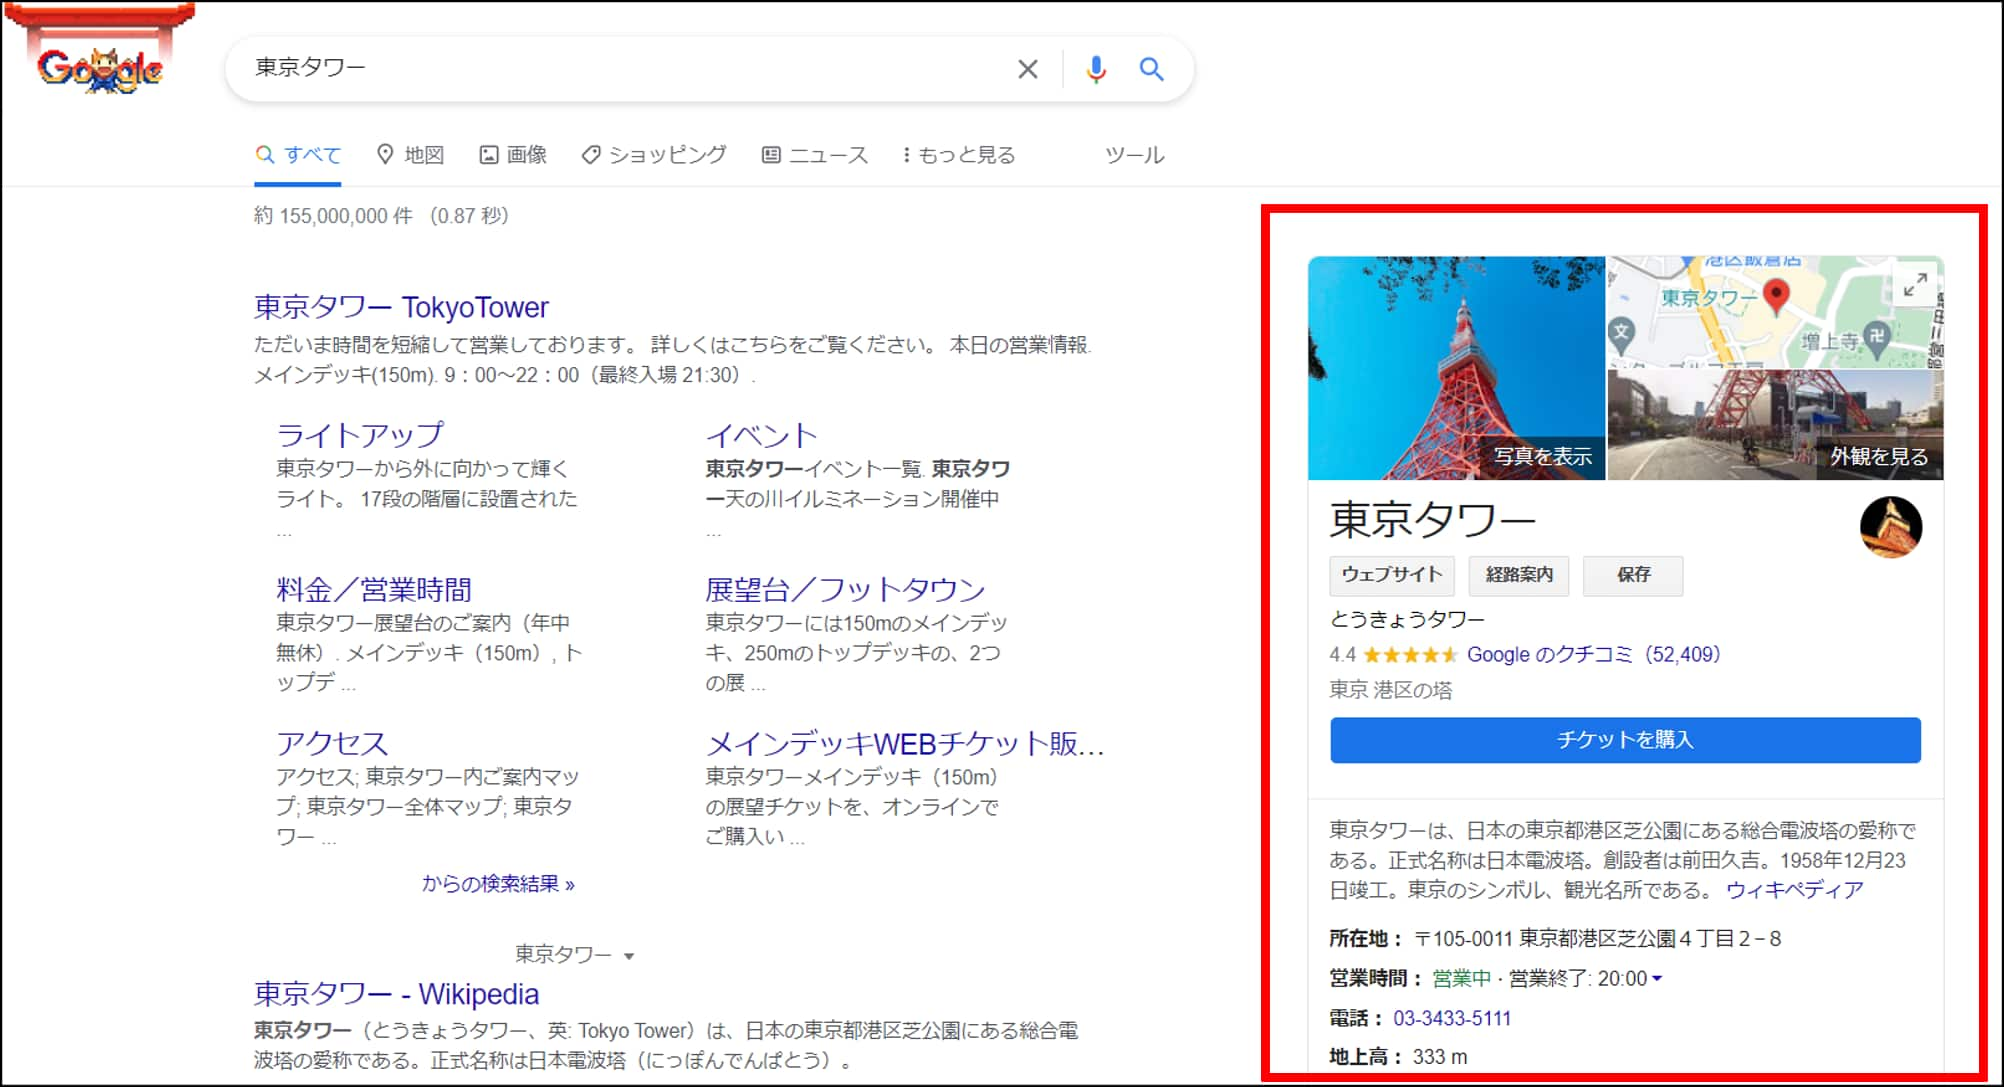The width and height of the screenshot is (2004, 1087).
Task: Open the map thumbnail of 東京タワー
Action: [1775, 312]
